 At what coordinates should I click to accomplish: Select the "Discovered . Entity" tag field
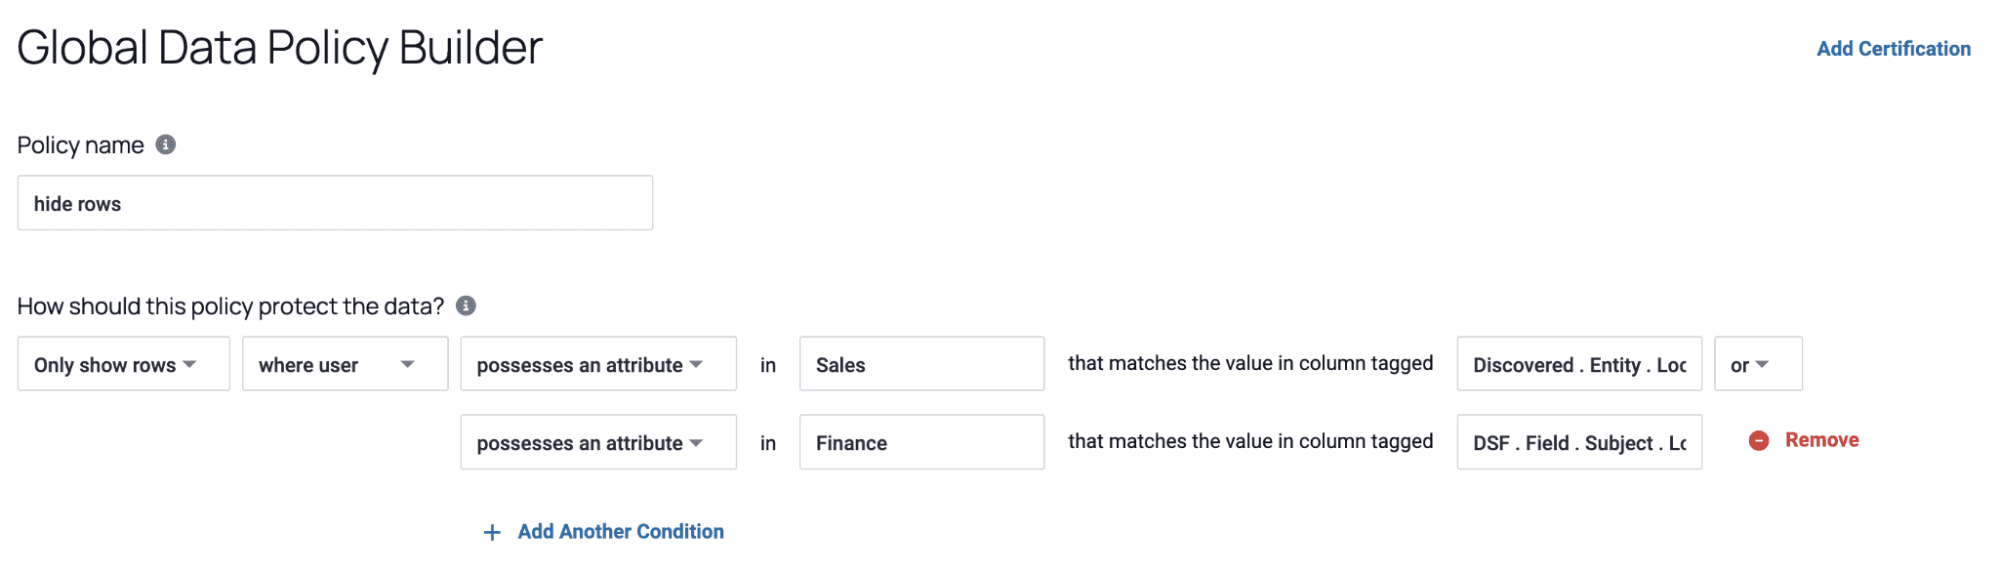(x=1578, y=364)
